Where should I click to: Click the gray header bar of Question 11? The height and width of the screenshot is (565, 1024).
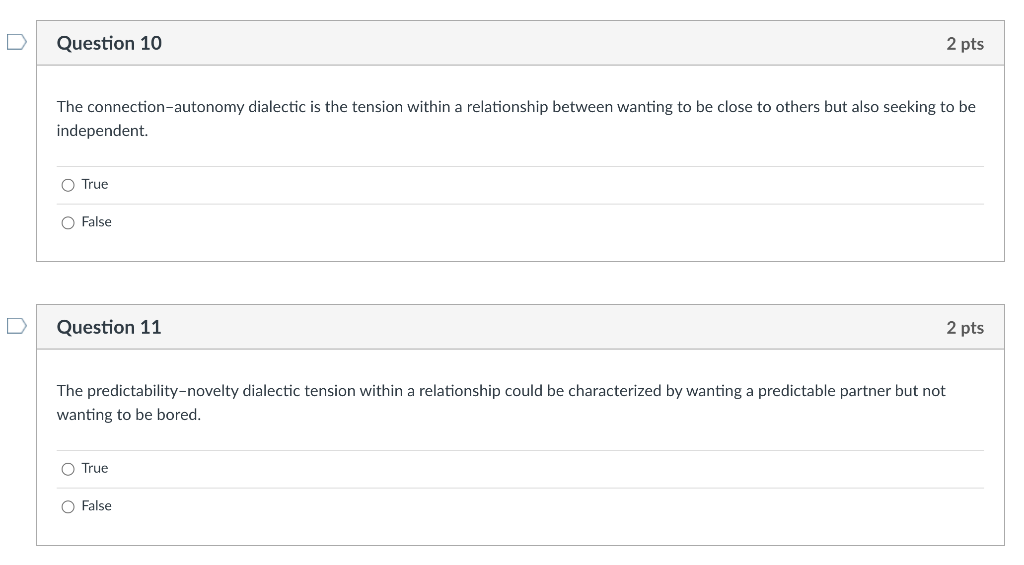tap(520, 327)
